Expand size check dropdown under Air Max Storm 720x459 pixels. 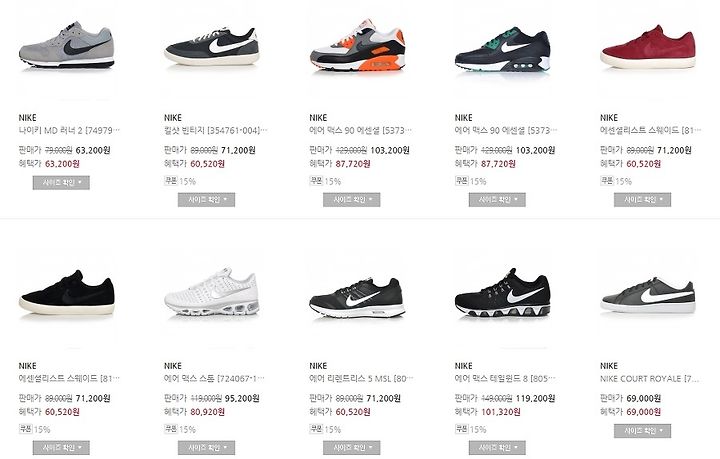207,448
